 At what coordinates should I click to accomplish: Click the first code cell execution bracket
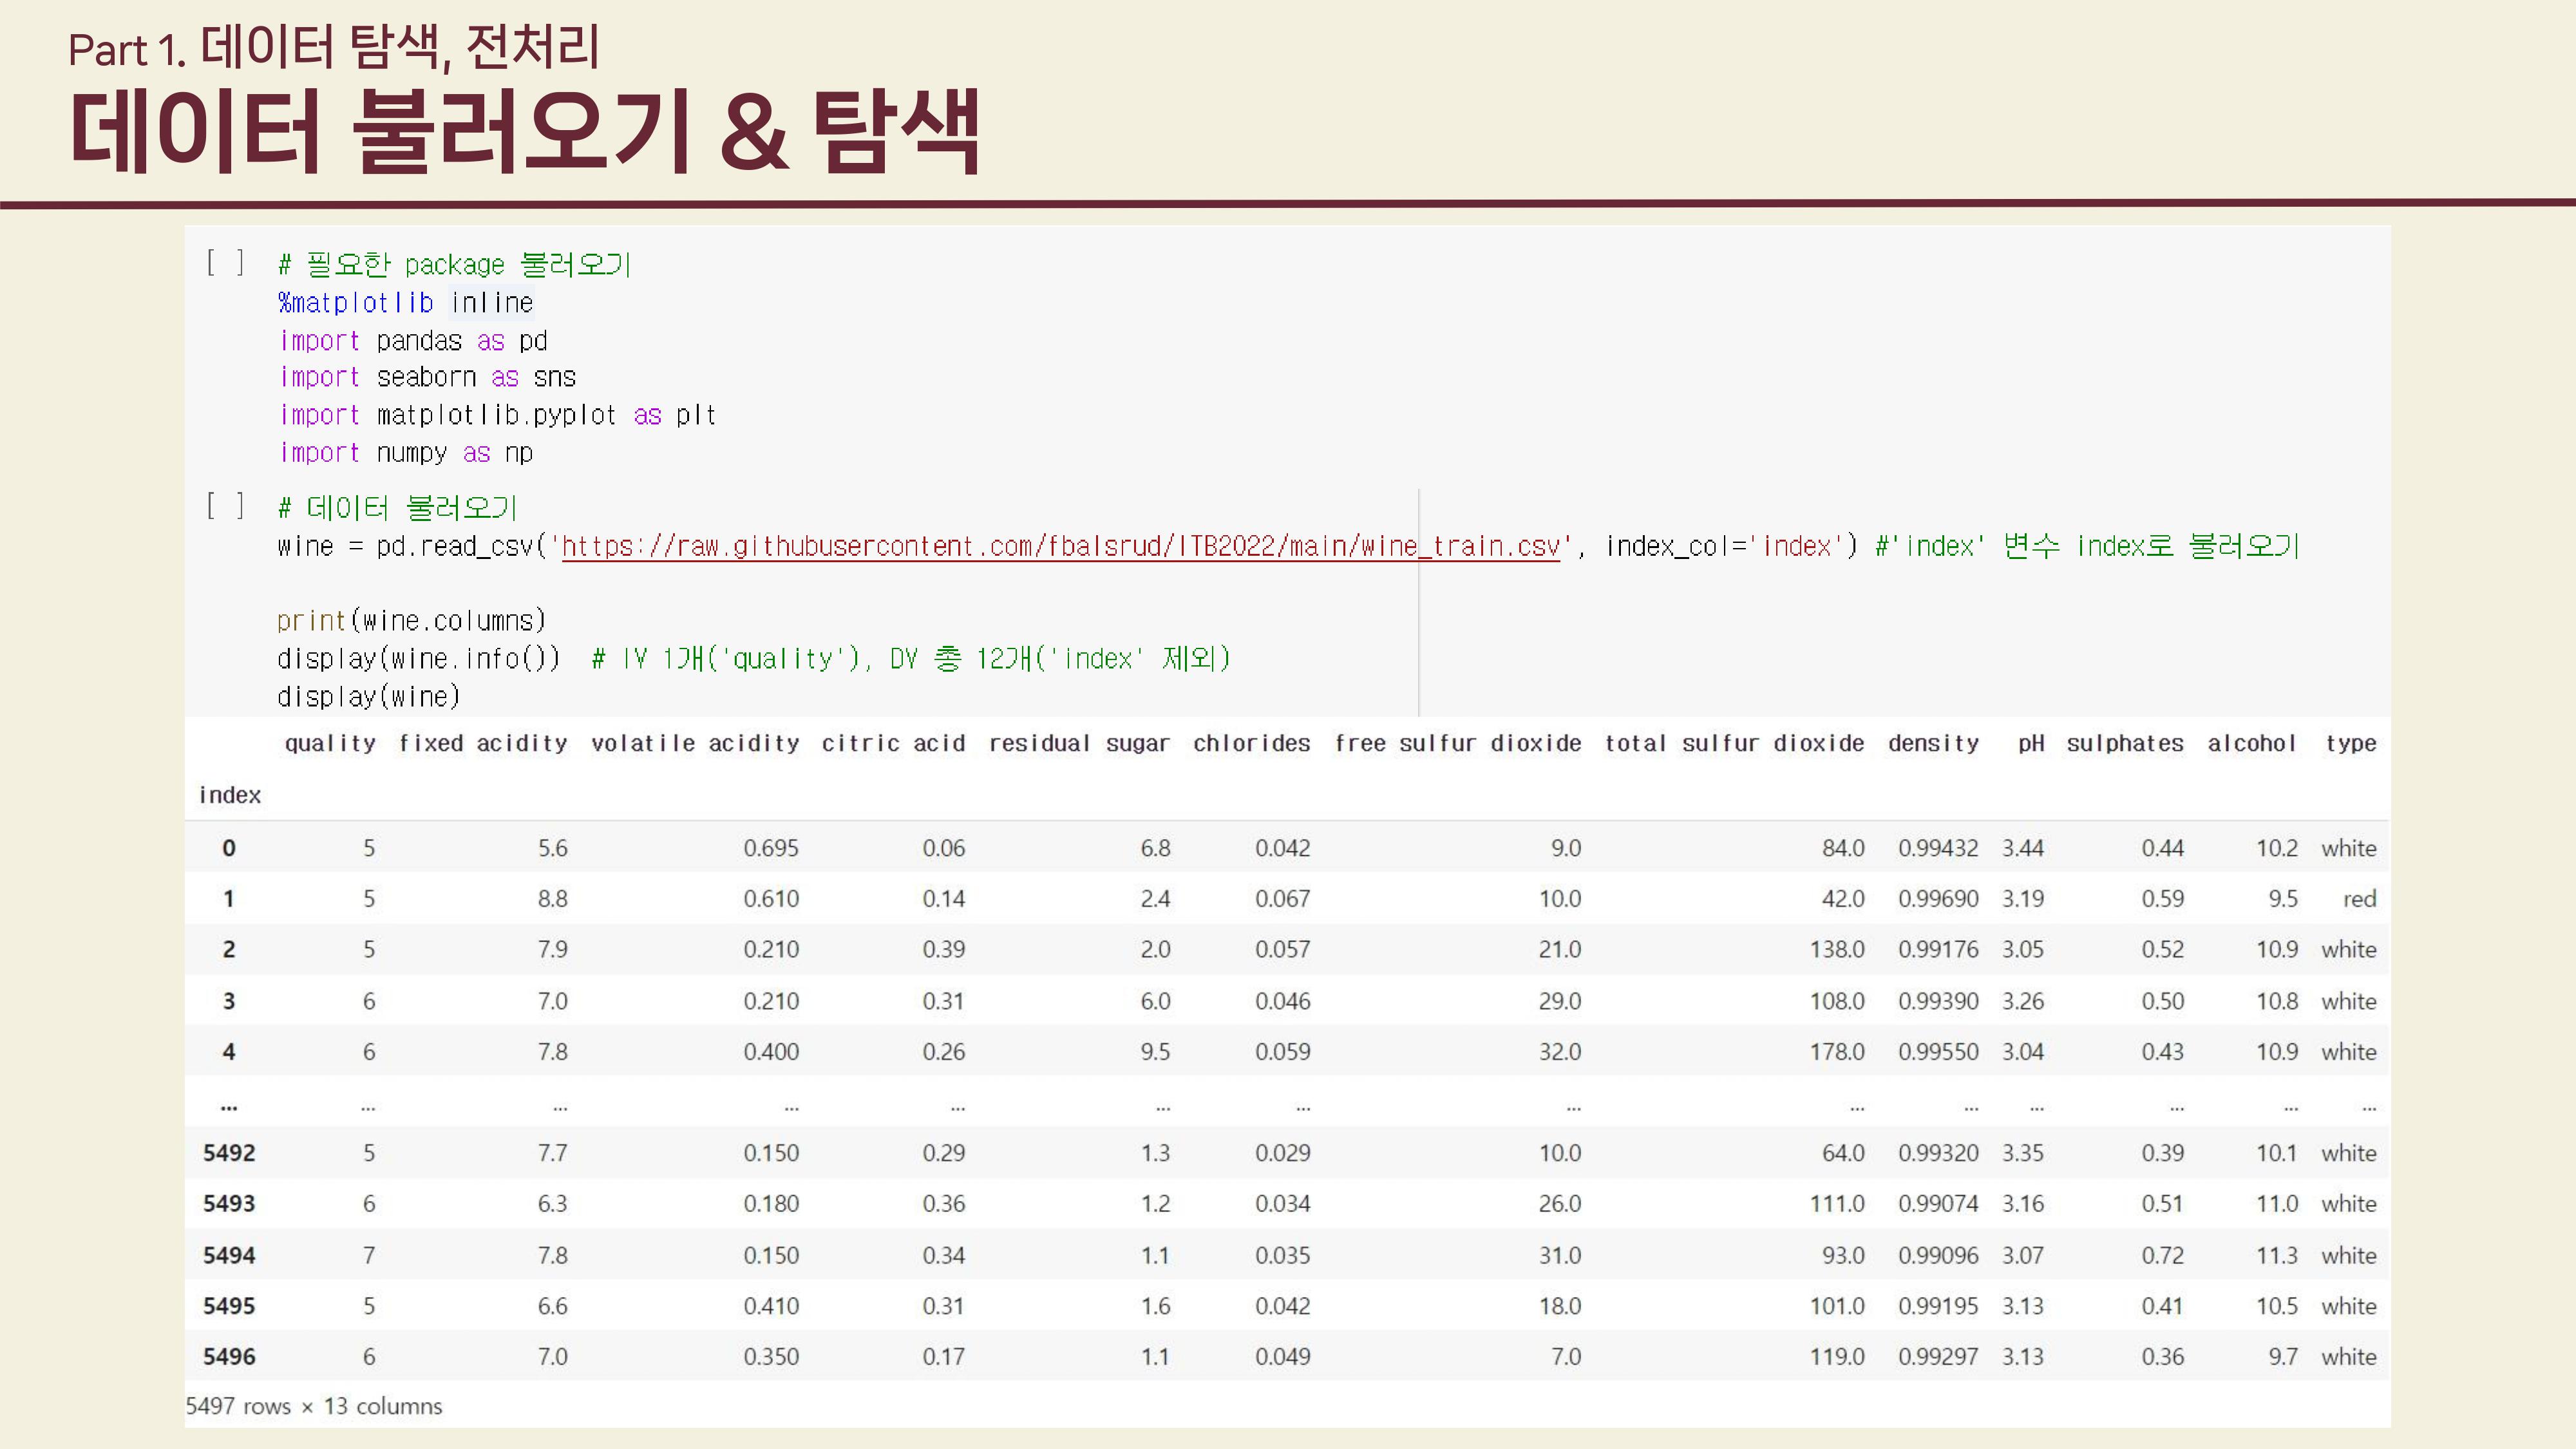(225, 263)
